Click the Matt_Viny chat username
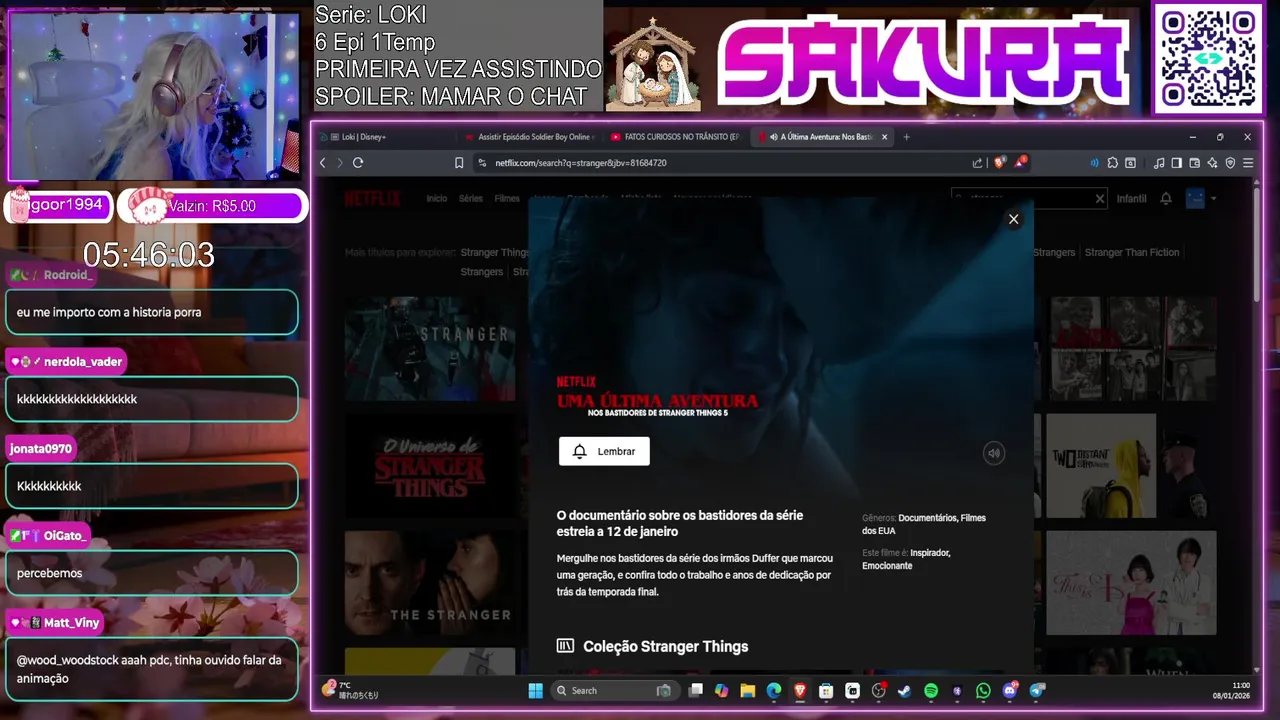The height and width of the screenshot is (720, 1280). coord(72,622)
